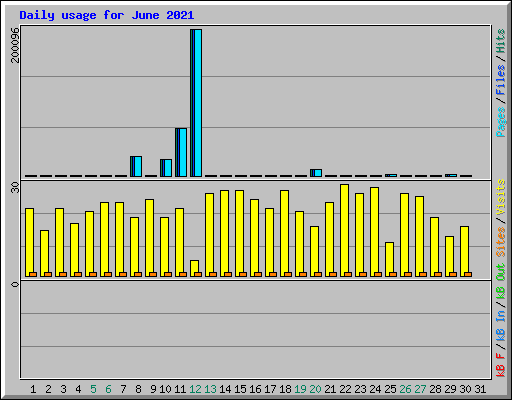
Task: Click day label 22 on the x-axis
Action: pos(345,389)
